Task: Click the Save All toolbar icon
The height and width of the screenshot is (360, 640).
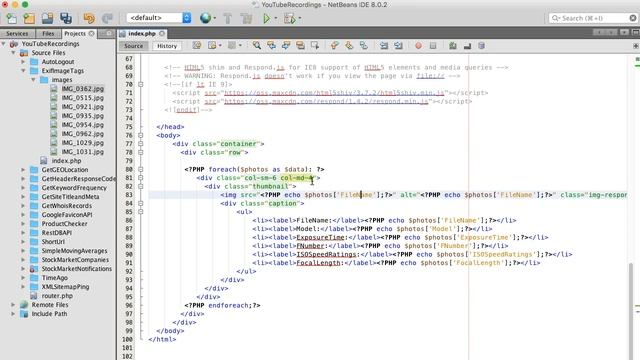Action: coord(66,18)
